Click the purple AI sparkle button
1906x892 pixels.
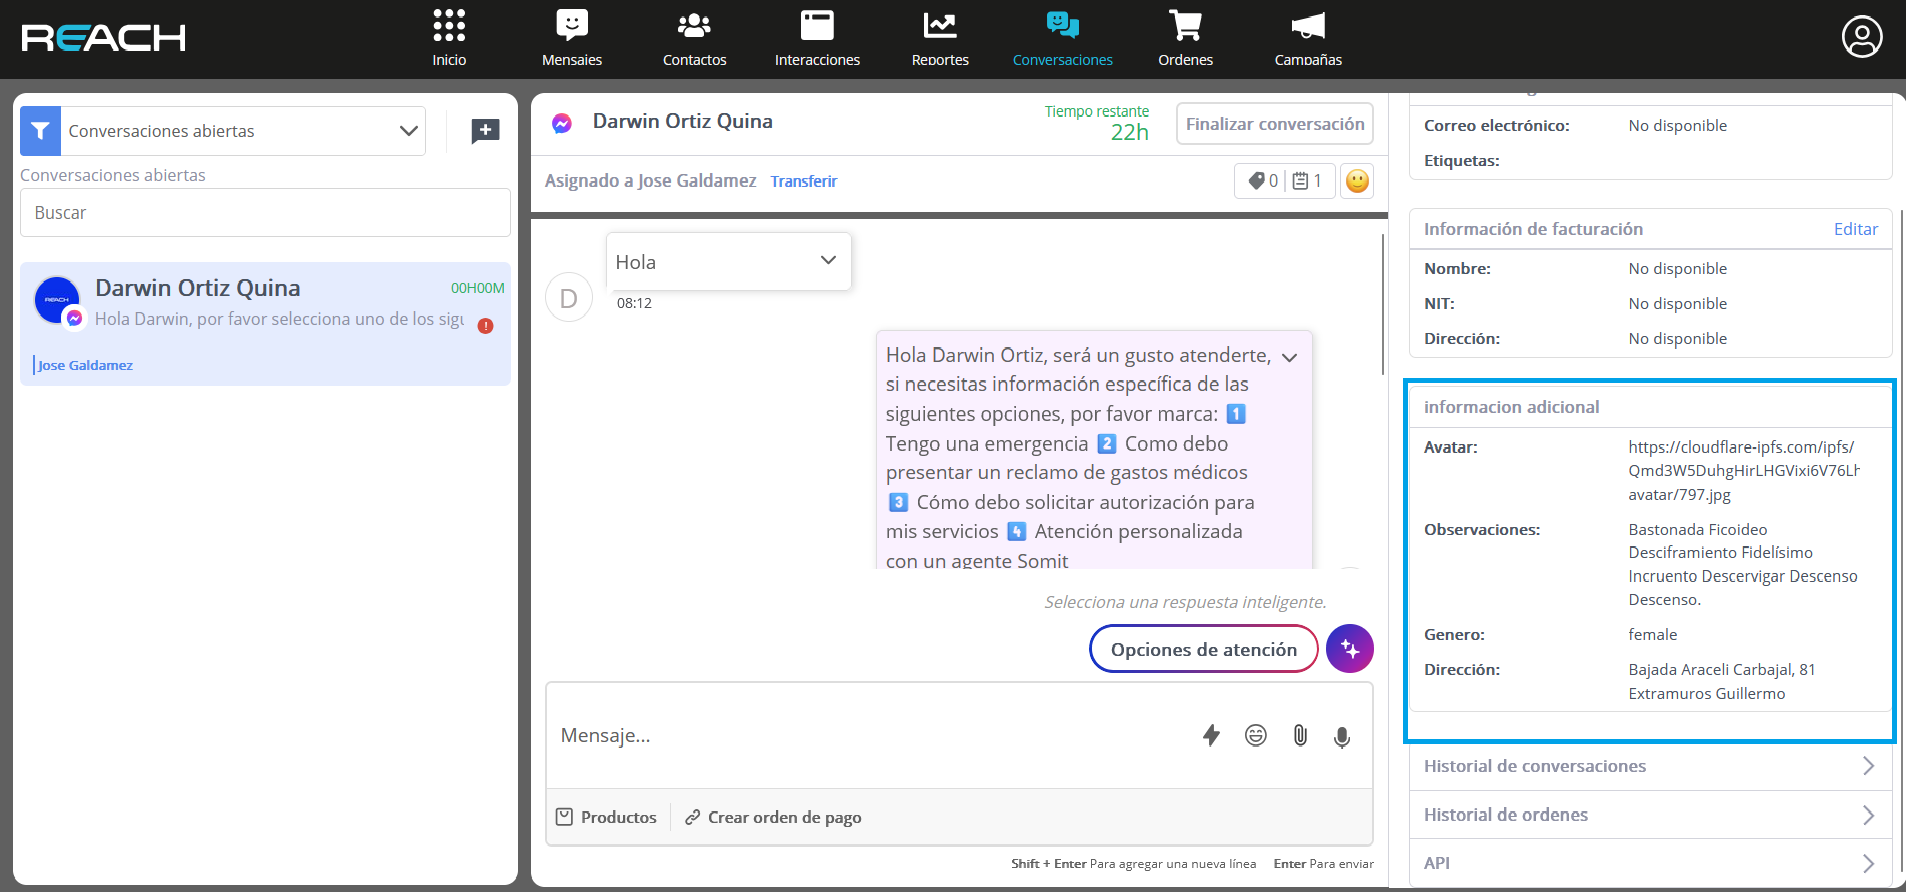(1350, 649)
